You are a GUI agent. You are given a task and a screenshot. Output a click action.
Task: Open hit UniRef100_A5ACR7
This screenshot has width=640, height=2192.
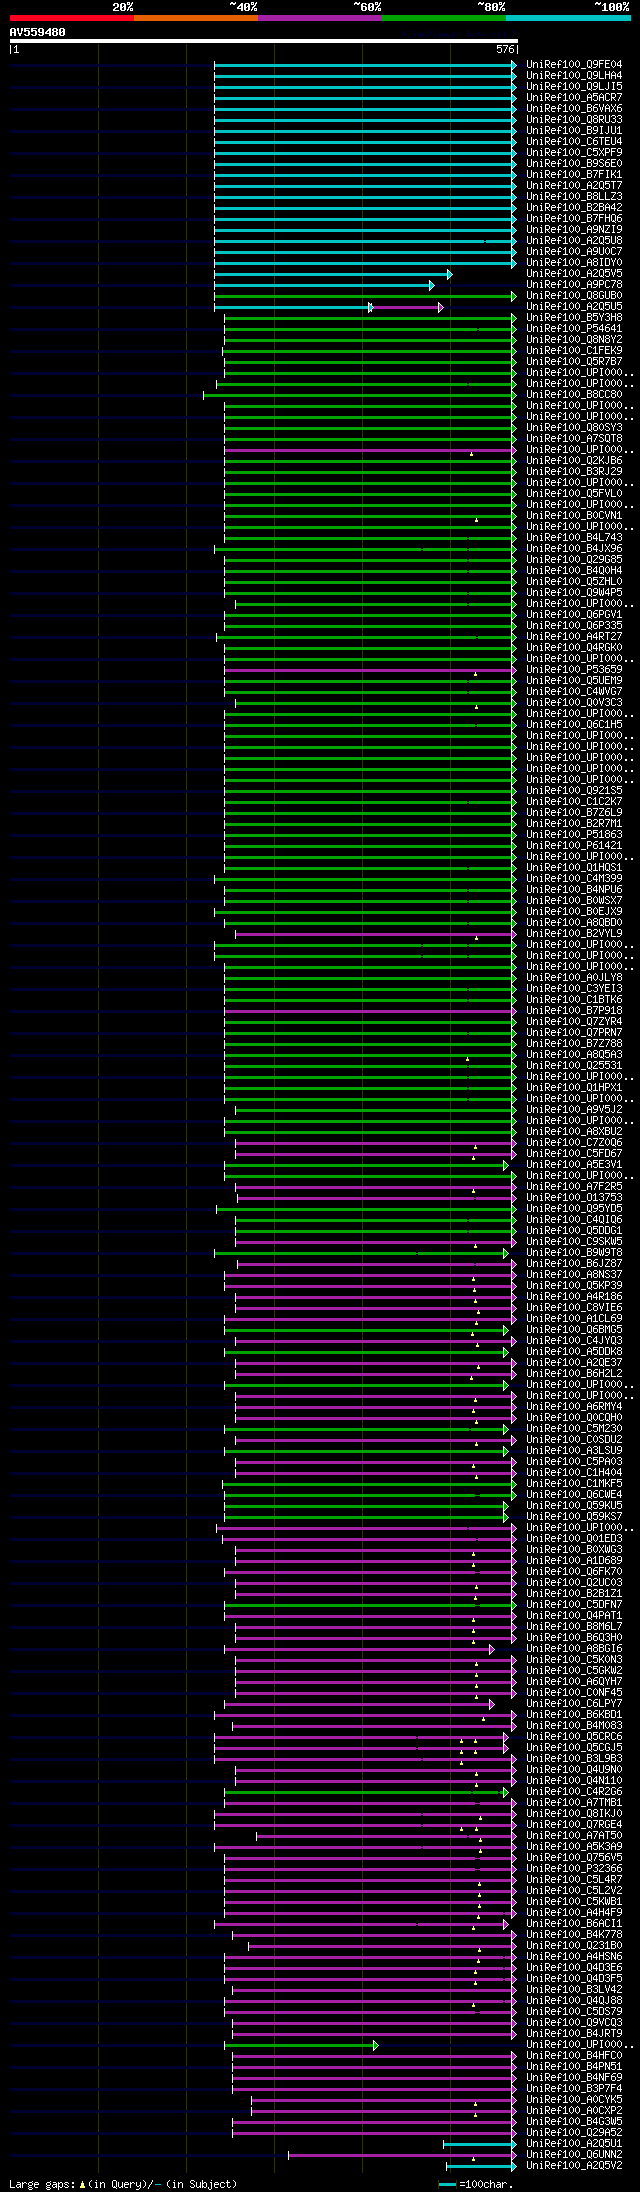pyautogui.click(x=574, y=98)
